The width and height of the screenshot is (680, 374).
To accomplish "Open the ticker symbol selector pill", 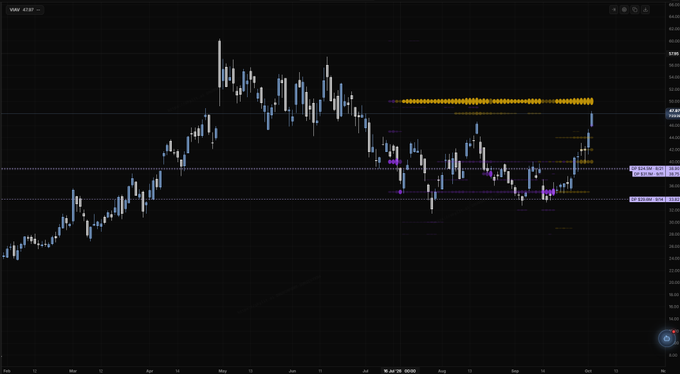I will [25, 10].
